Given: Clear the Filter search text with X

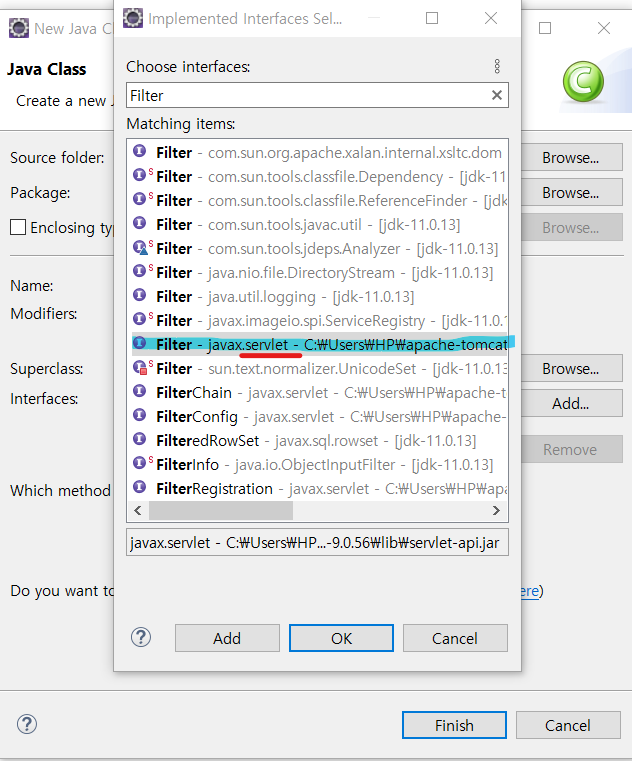Looking at the screenshot, I should [x=497, y=95].
